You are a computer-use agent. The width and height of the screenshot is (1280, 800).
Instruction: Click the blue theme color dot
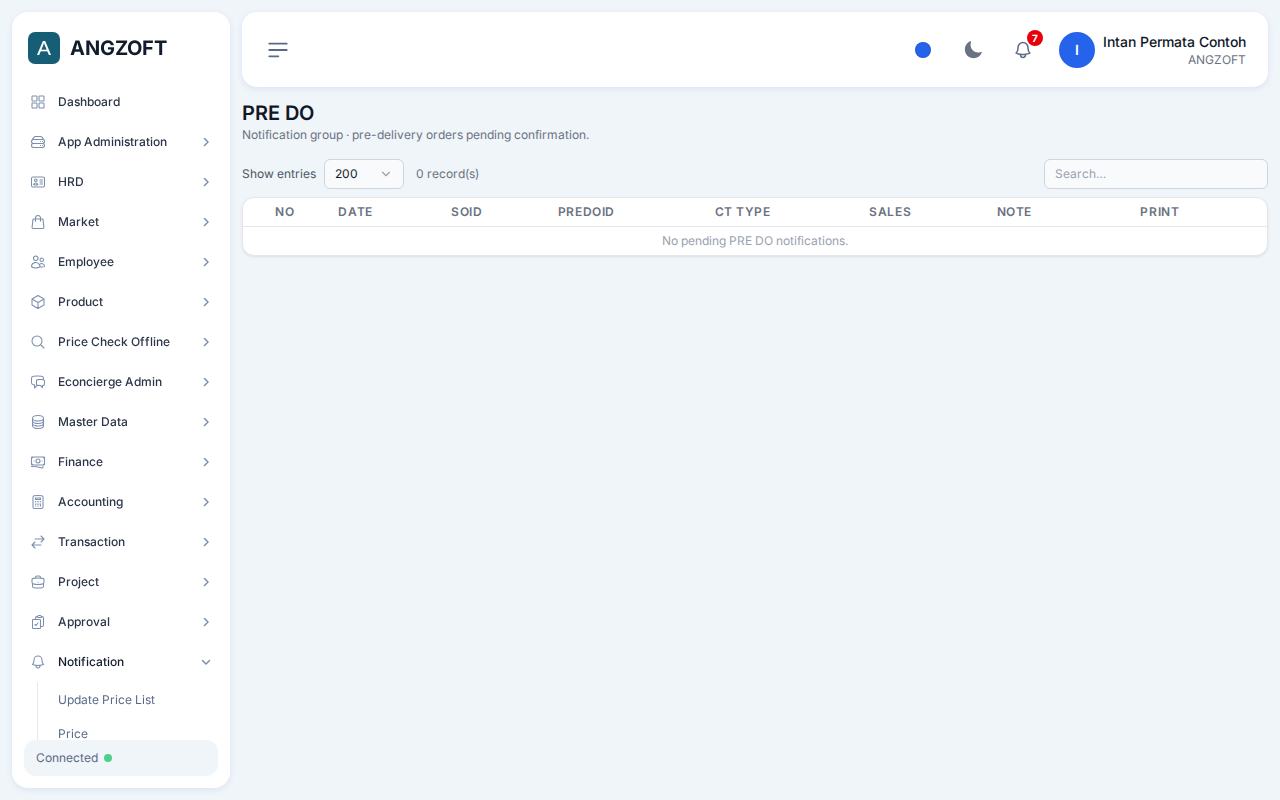click(x=923, y=50)
